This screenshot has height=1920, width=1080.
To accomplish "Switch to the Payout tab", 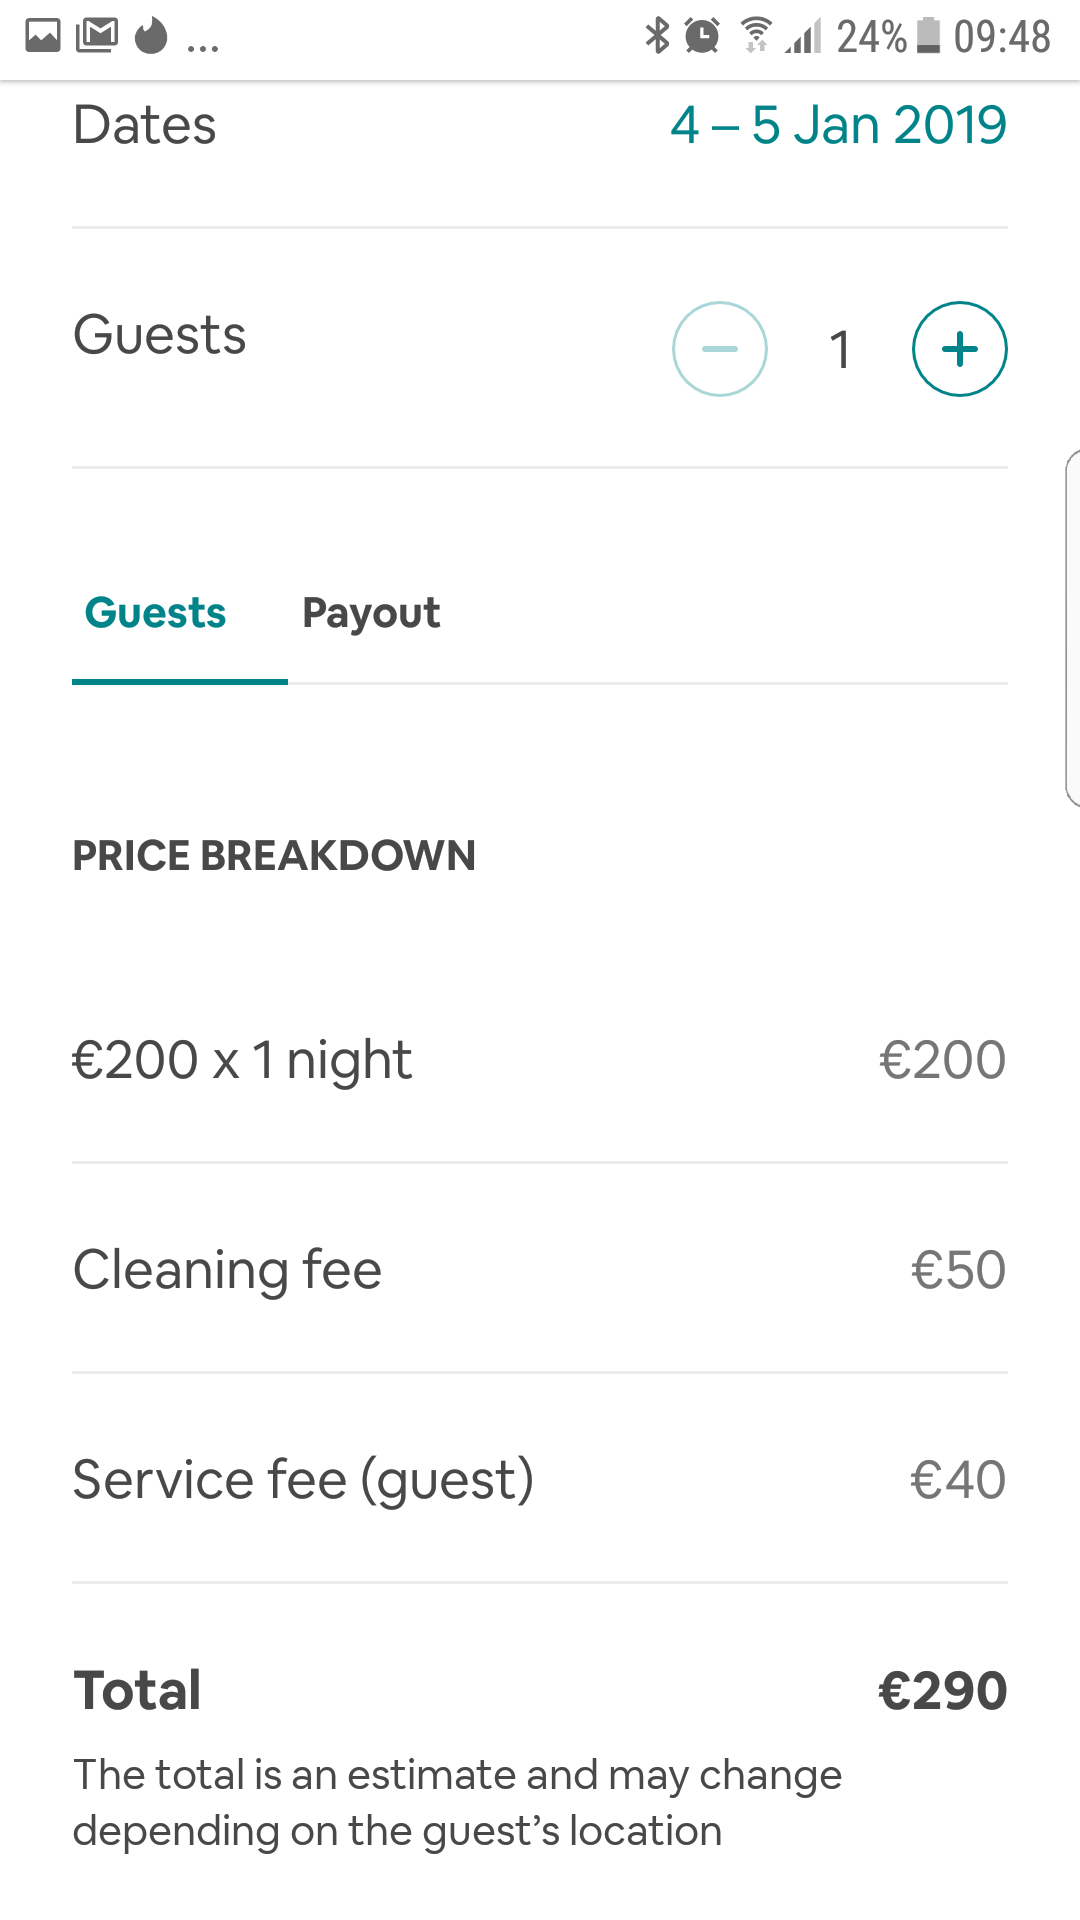I will (371, 613).
